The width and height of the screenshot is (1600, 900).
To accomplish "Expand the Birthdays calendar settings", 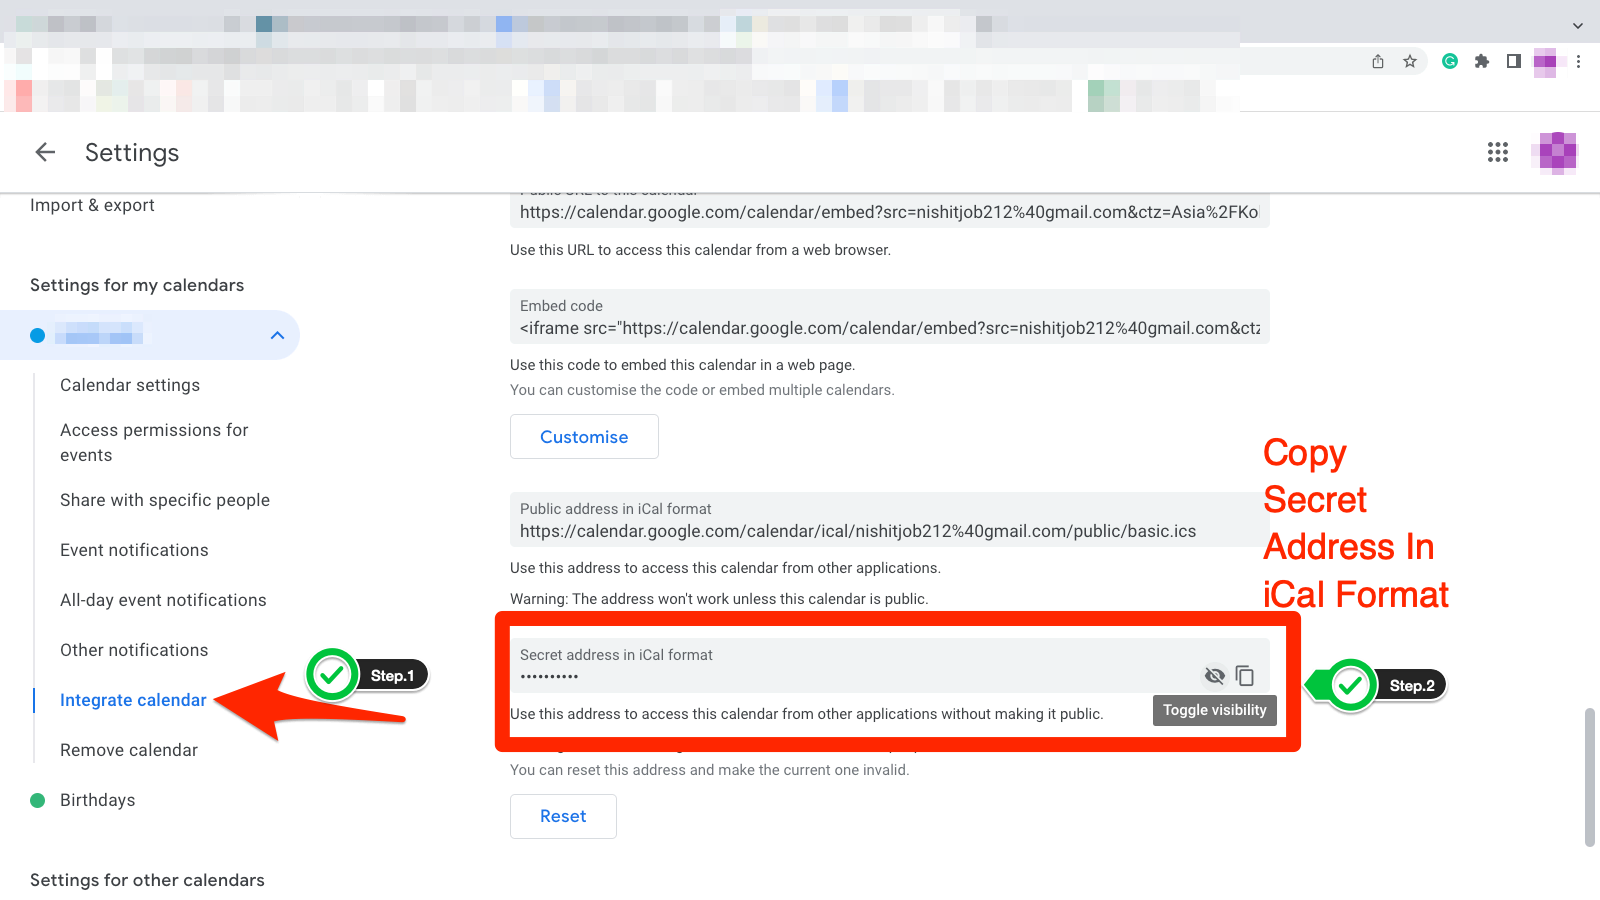I will (x=97, y=799).
